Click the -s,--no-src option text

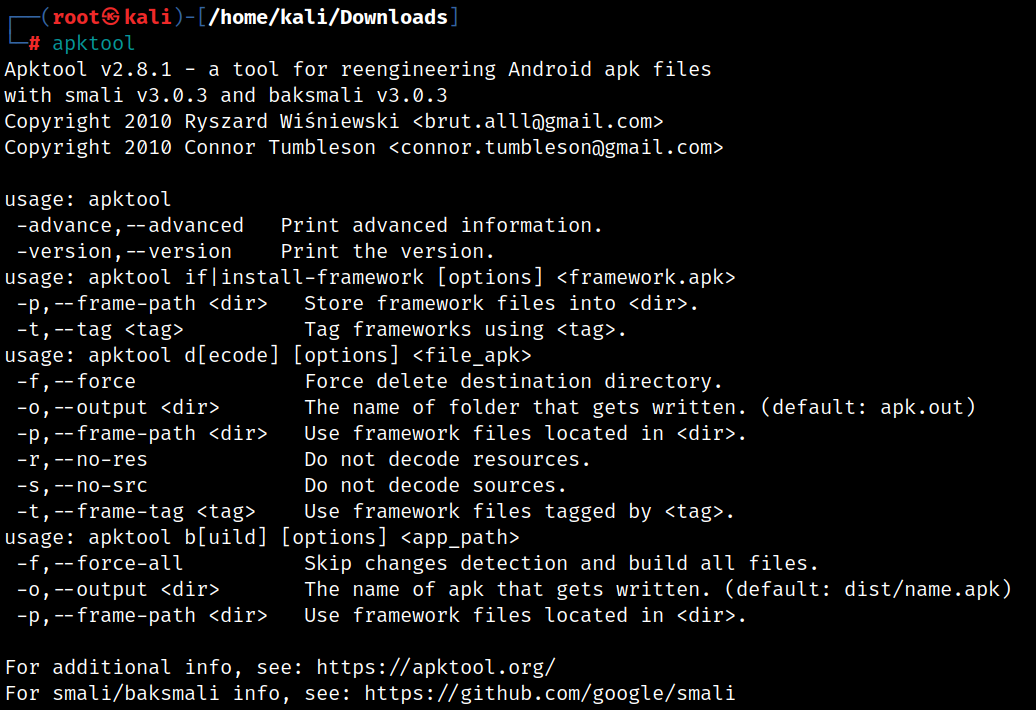pos(82,485)
